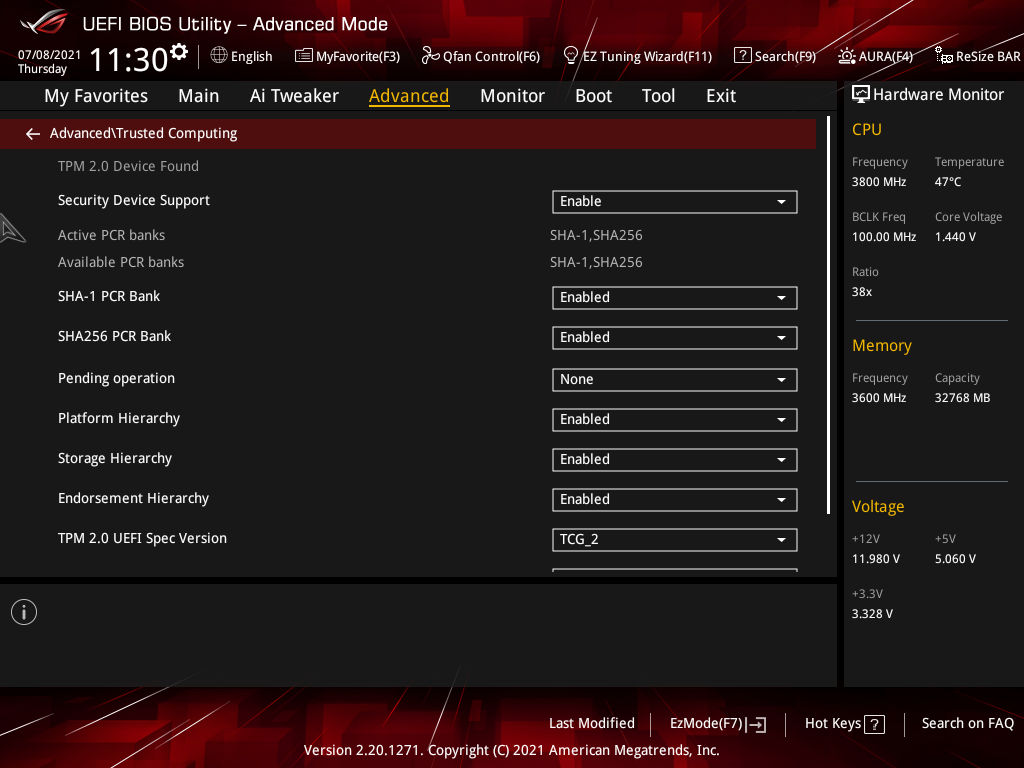Open AURA(F4) text button
This screenshot has height=768, width=1024.
[x=886, y=56]
